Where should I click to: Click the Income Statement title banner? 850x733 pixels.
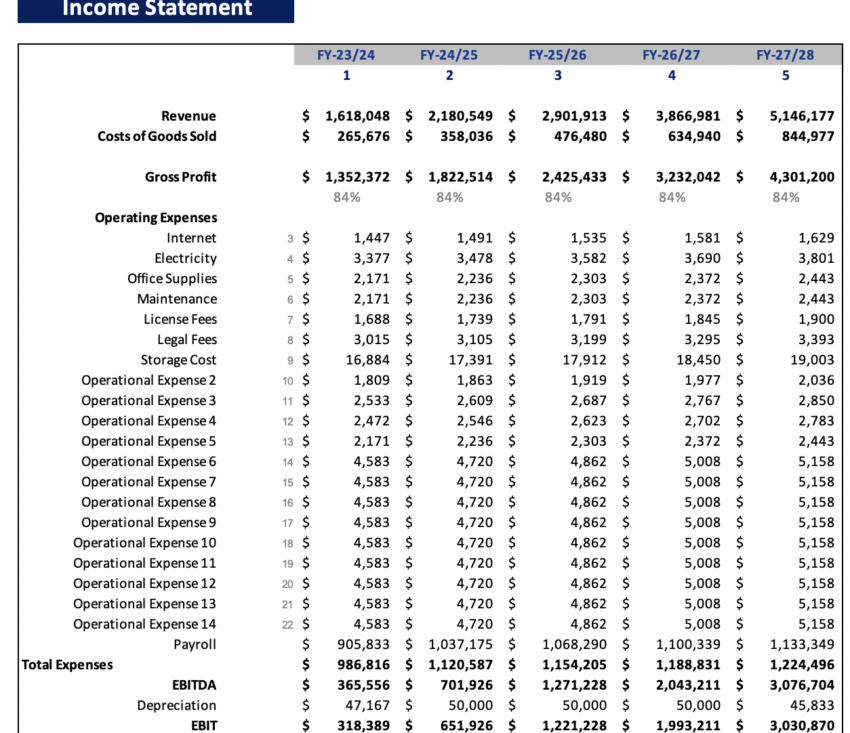pos(155,10)
